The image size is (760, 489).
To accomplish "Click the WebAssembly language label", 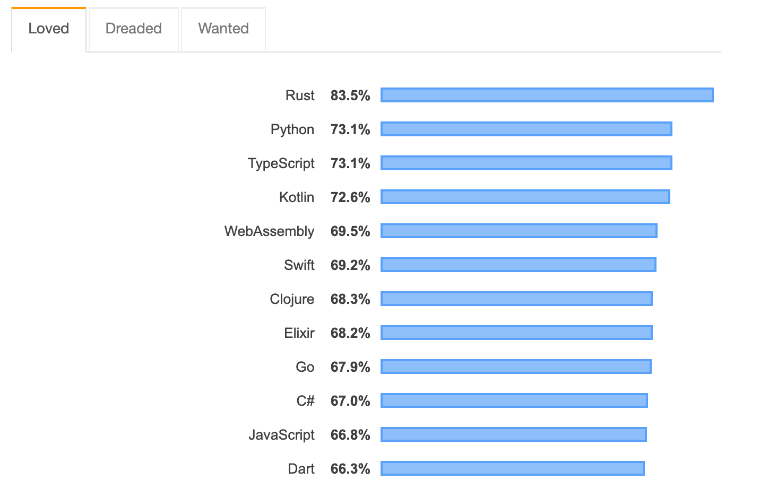I will [269, 231].
